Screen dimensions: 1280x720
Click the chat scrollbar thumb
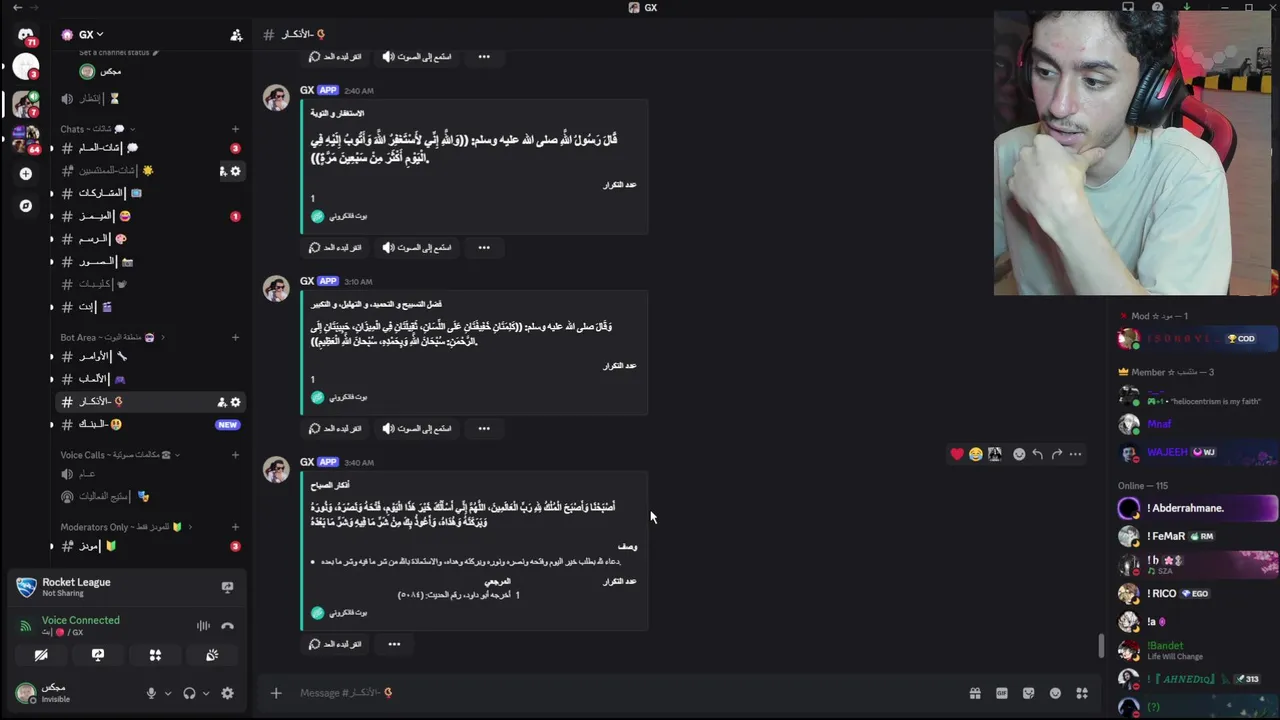pyautogui.click(x=1101, y=645)
